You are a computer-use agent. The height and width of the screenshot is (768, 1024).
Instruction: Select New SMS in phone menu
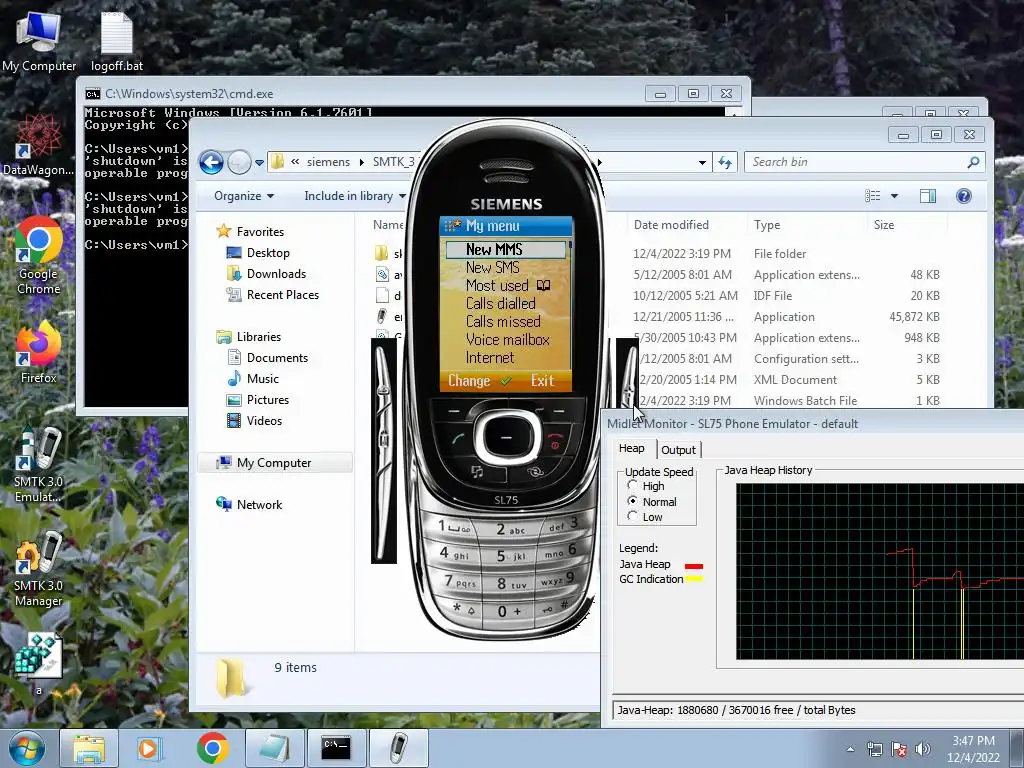492,268
